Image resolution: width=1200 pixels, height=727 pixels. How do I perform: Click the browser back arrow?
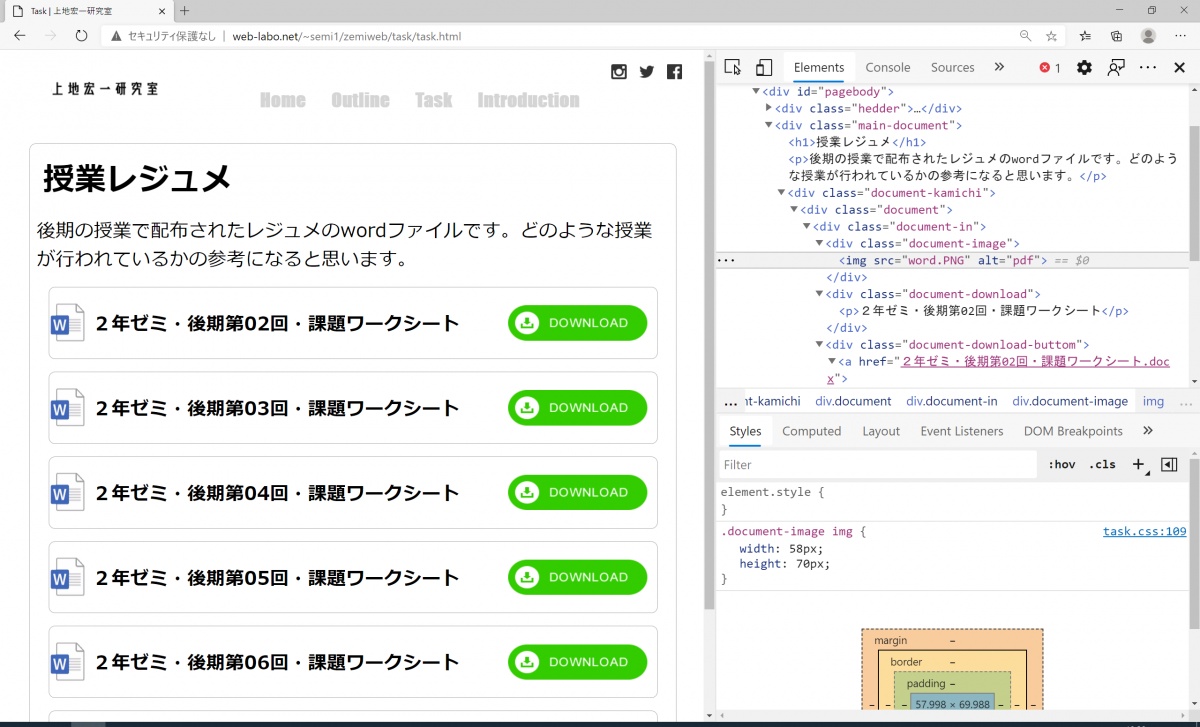(19, 36)
